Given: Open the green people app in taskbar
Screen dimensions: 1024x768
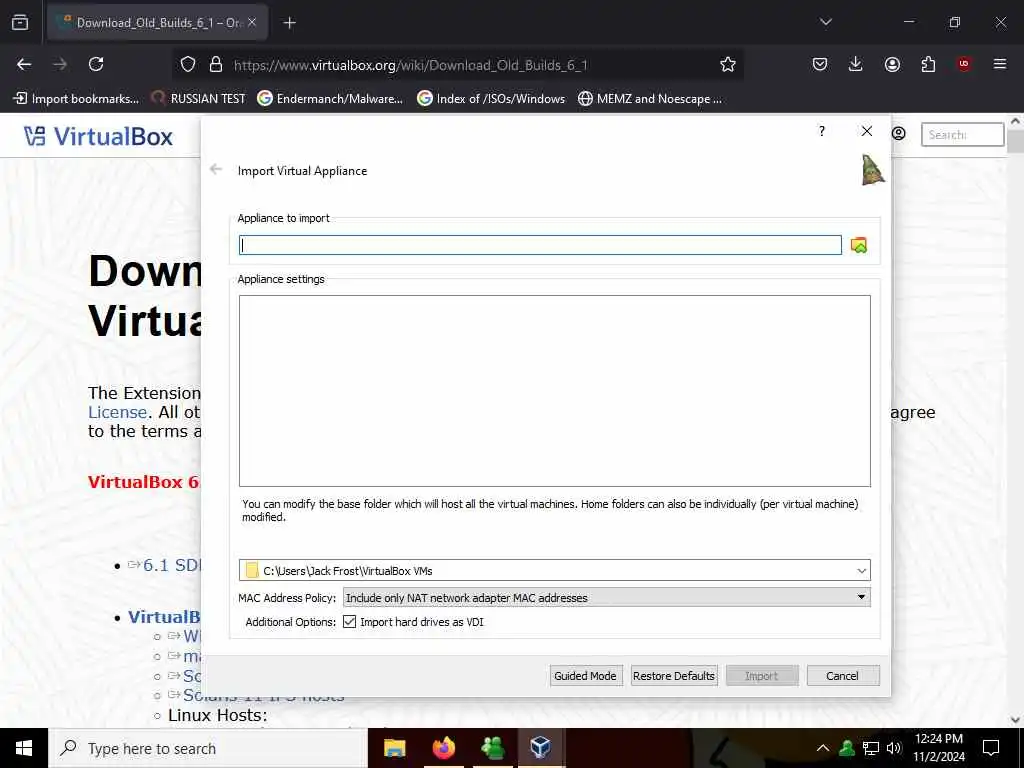Looking at the screenshot, I should pos(492,748).
